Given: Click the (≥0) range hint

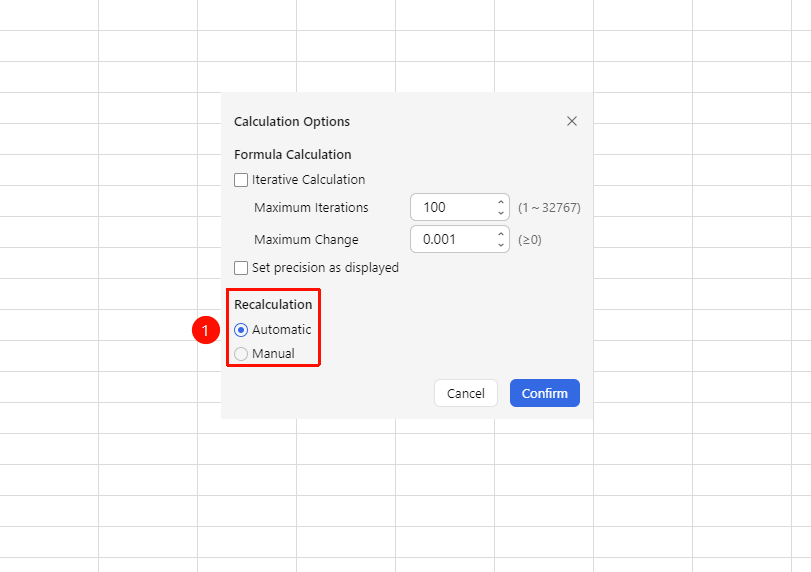Looking at the screenshot, I should 530,240.
